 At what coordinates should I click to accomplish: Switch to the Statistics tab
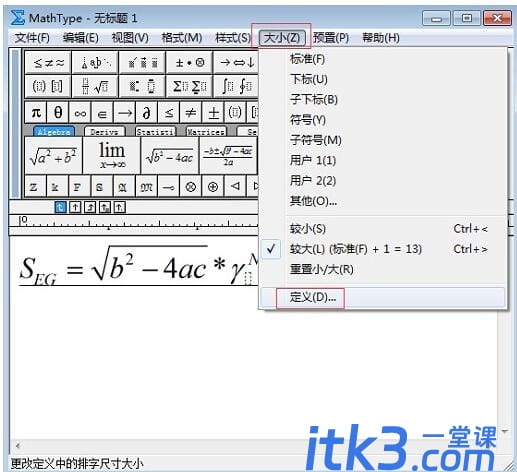(x=156, y=131)
